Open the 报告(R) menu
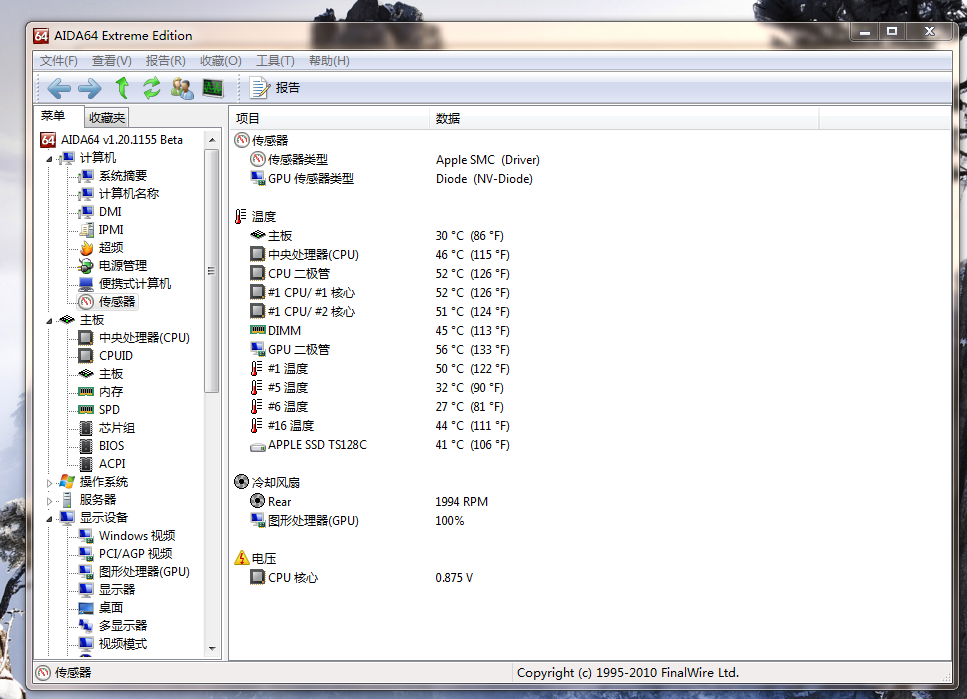 [165, 60]
